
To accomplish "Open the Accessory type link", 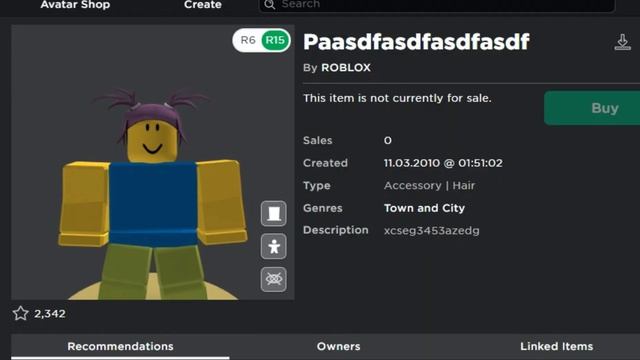I will 413,186.
